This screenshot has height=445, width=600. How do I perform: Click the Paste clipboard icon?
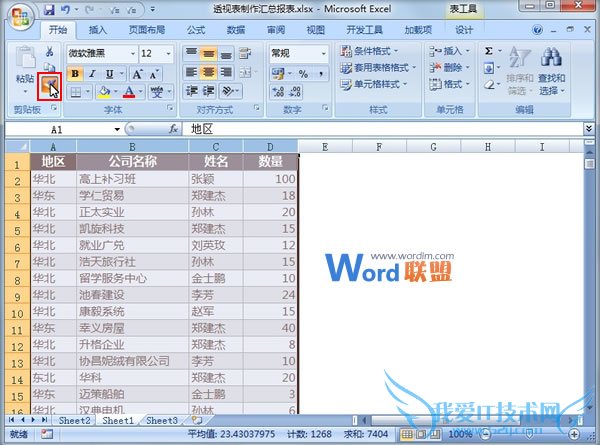click(25, 57)
